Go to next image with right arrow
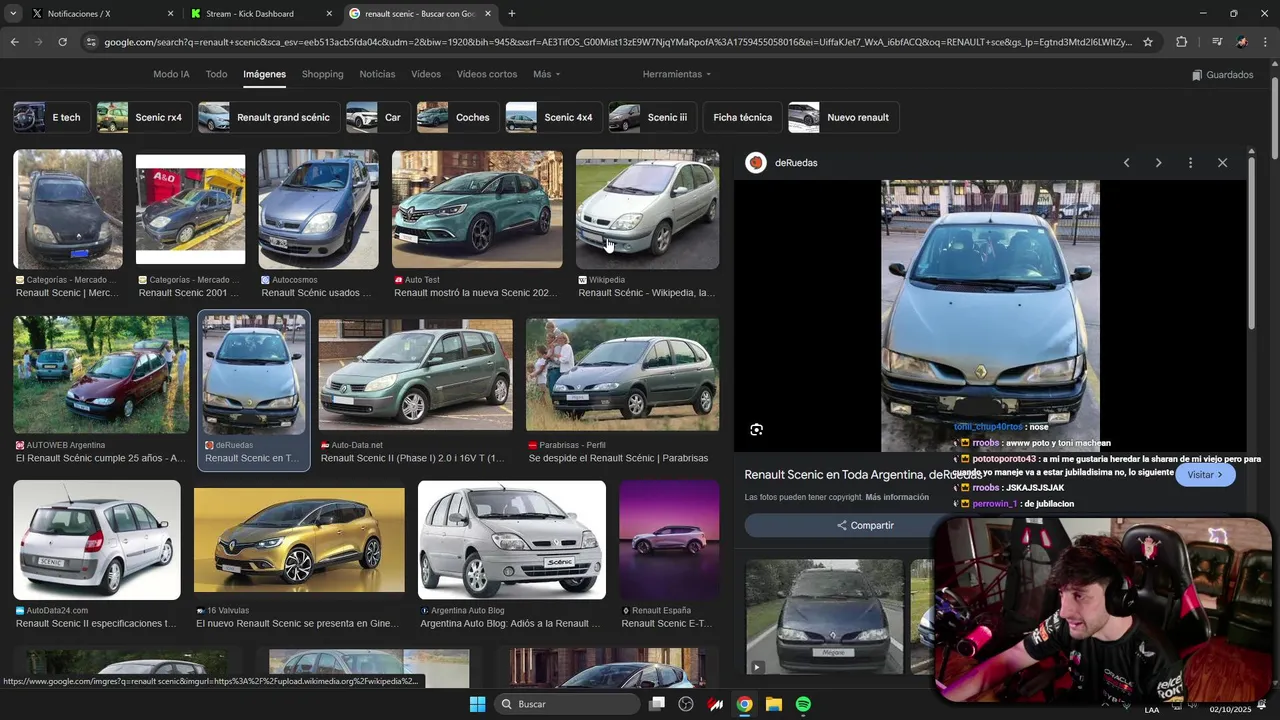The image size is (1280, 720). [1158, 163]
